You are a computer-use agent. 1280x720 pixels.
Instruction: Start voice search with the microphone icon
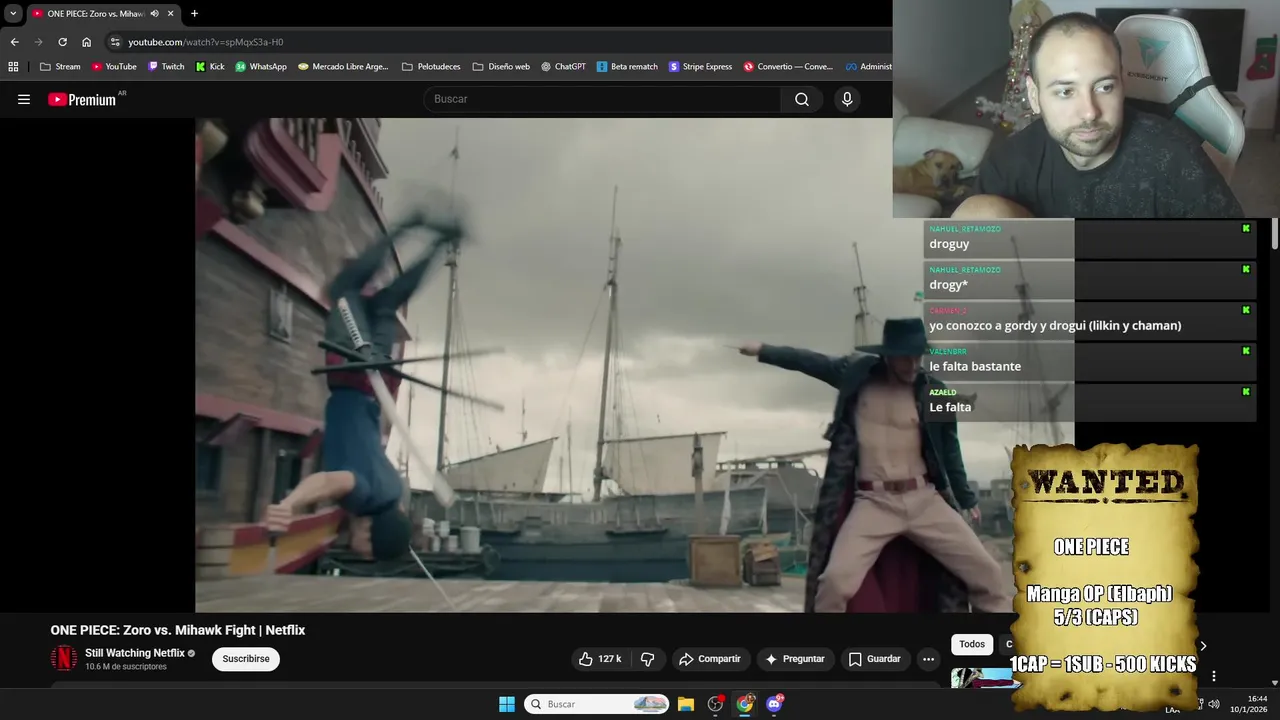click(847, 99)
